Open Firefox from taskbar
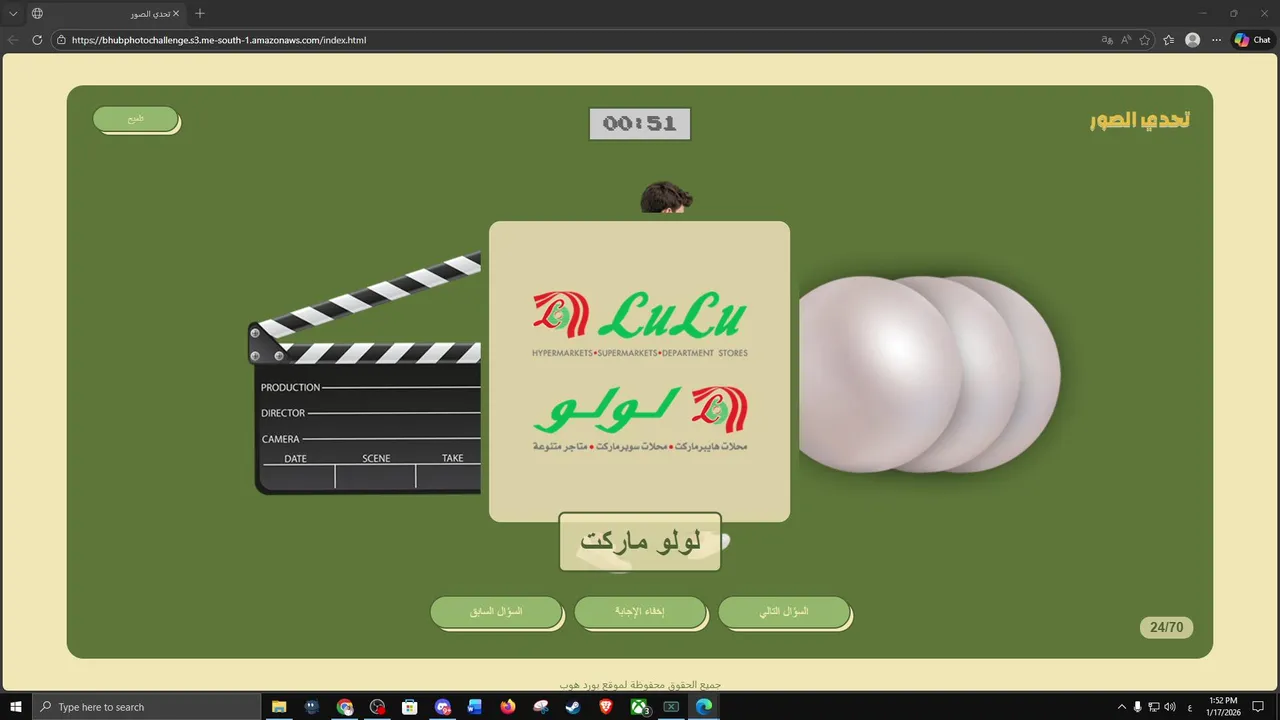 (508, 707)
